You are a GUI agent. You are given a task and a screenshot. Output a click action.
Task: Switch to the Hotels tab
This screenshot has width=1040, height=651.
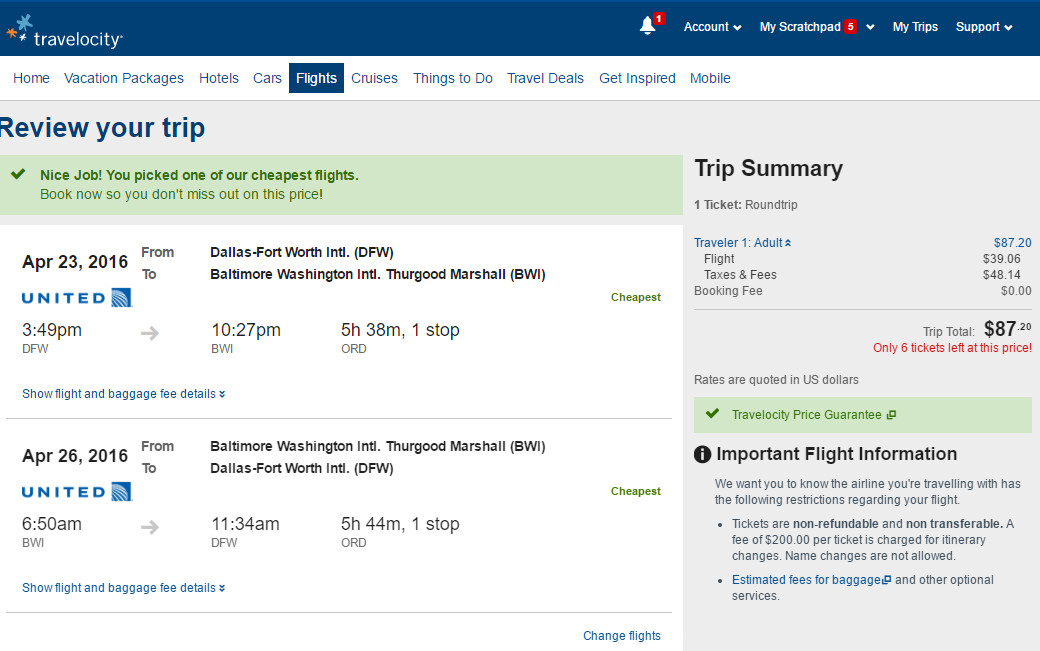(x=219, y=78)
